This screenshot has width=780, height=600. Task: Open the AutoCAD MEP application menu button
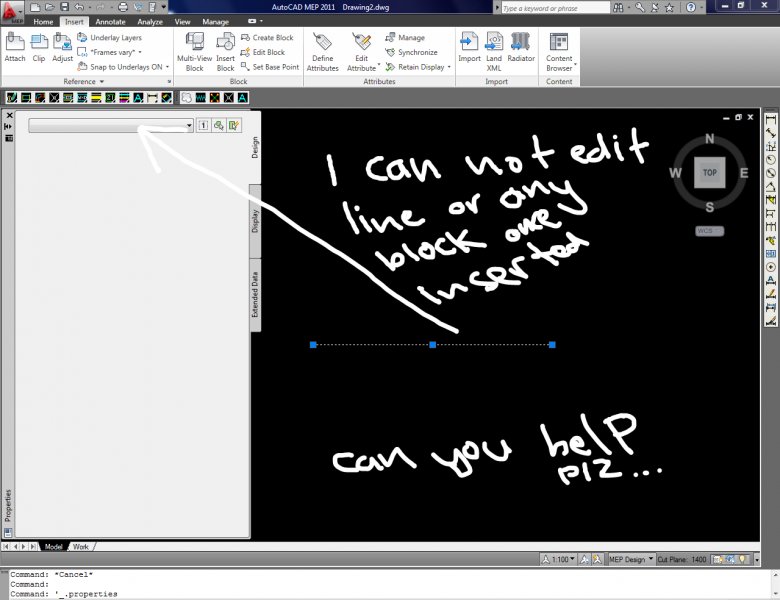pyautogui.click(x=12, y=11)
